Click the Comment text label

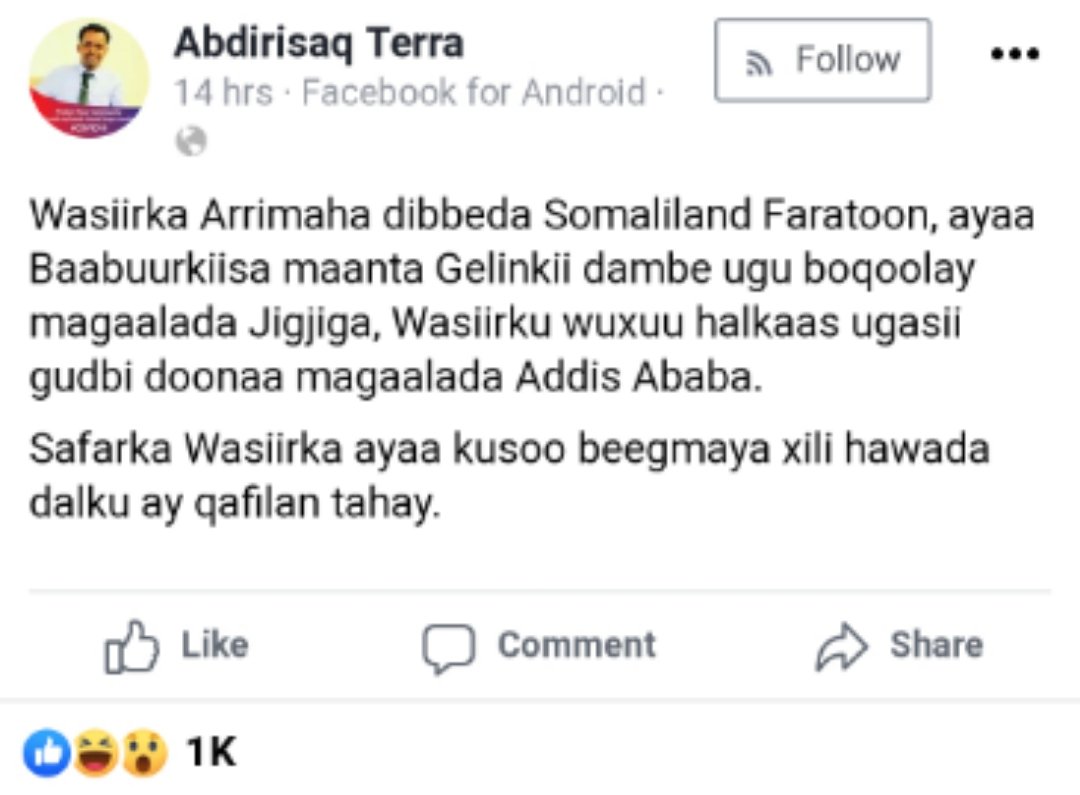577,645
